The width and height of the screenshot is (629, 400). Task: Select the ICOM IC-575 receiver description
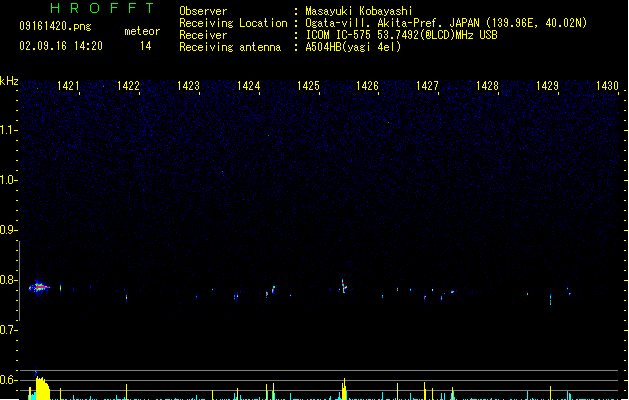pos(402,35)
